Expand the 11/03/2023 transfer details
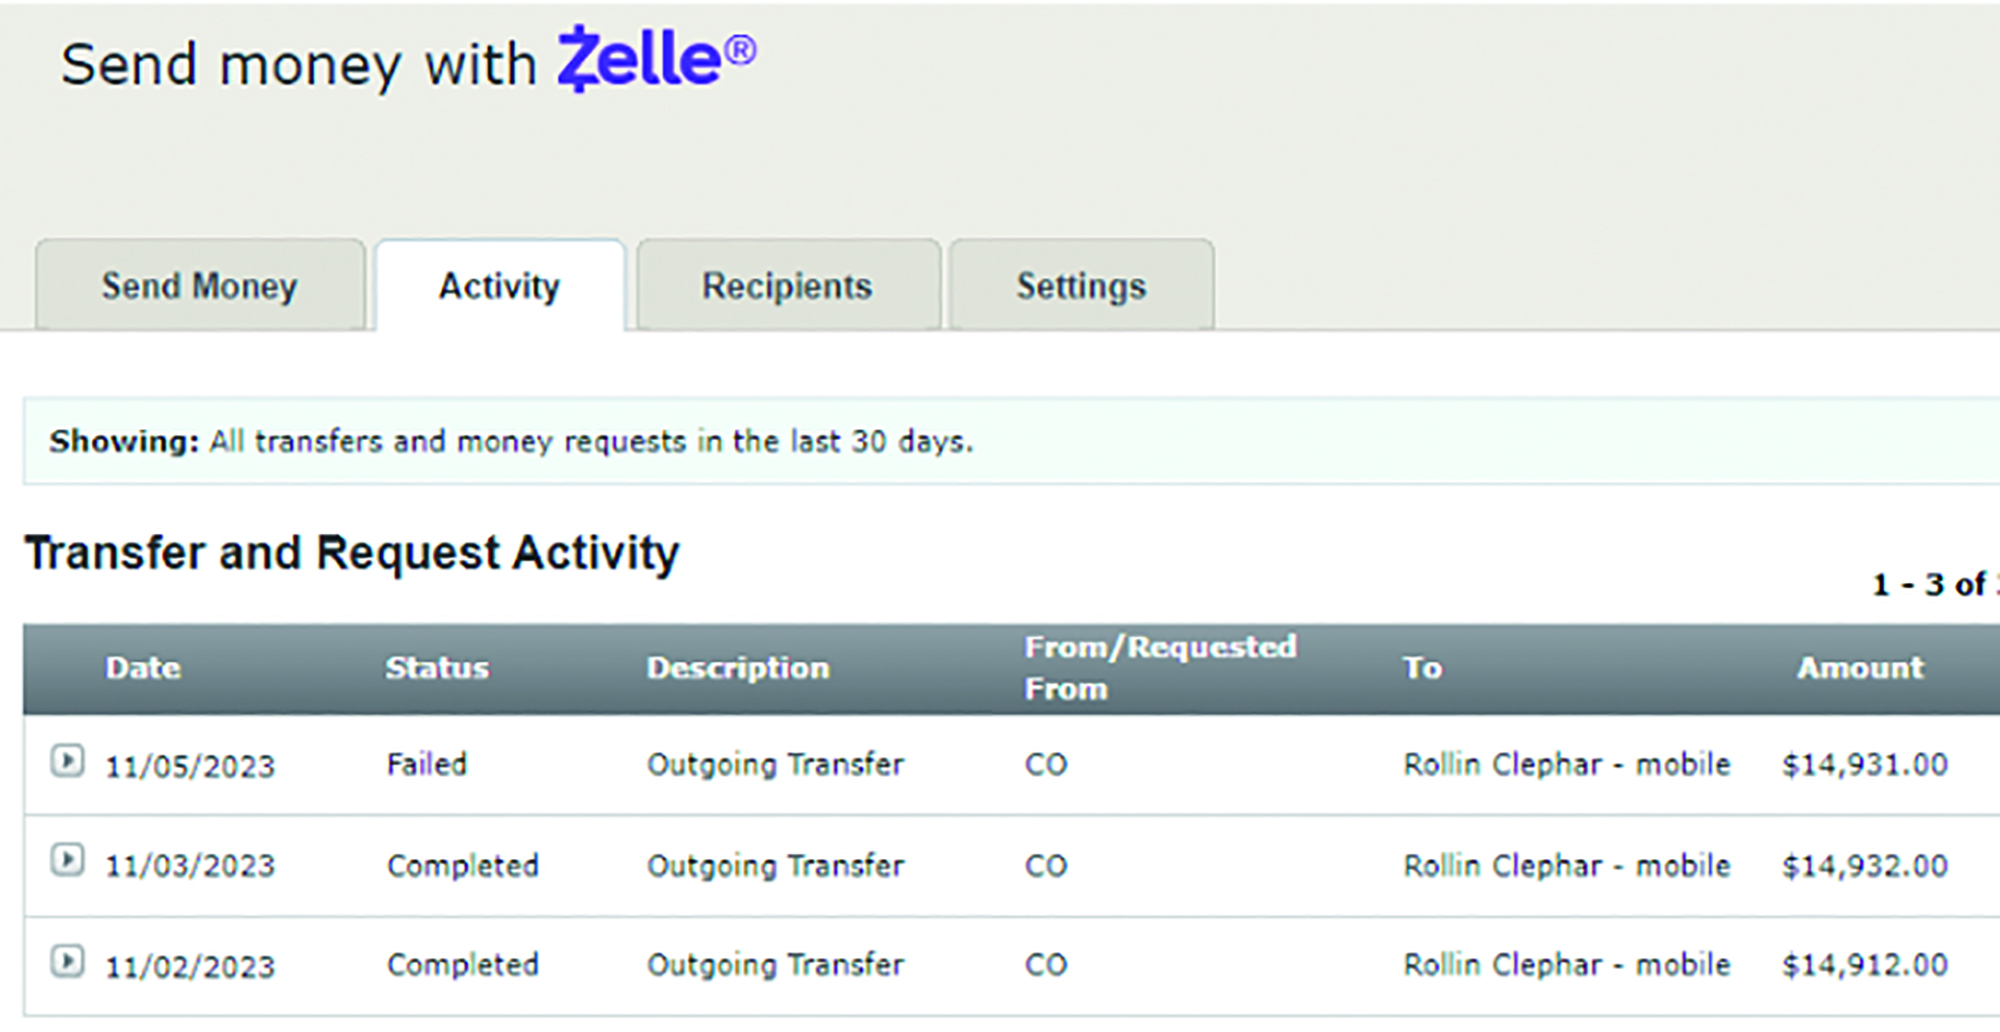This screenshot has height=1032, width=2000. tap(67, 860)
